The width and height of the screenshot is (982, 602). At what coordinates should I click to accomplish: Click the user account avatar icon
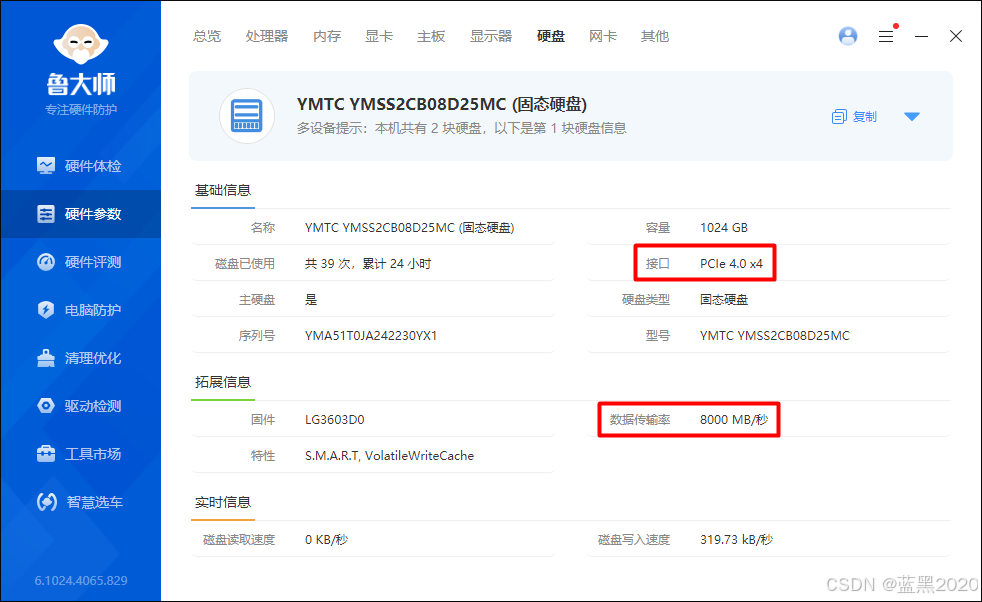click(x=848, y=36)
